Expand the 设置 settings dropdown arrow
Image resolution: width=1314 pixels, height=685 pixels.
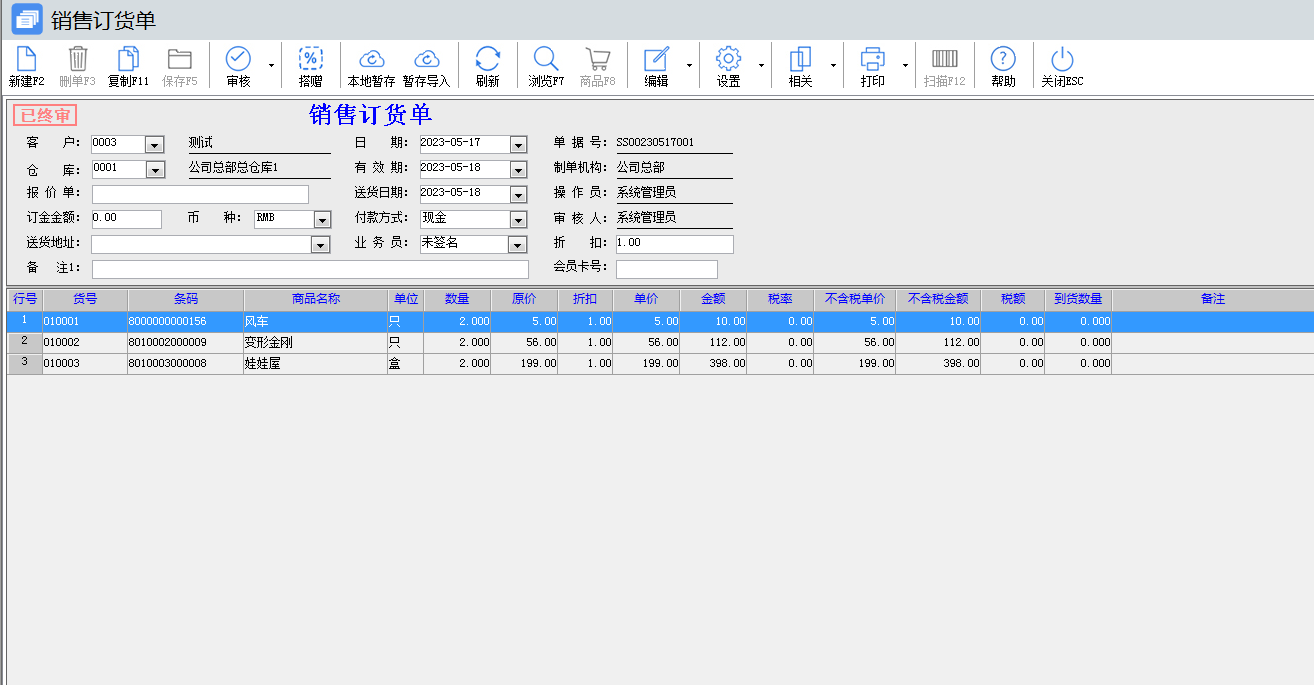(761, 66)
